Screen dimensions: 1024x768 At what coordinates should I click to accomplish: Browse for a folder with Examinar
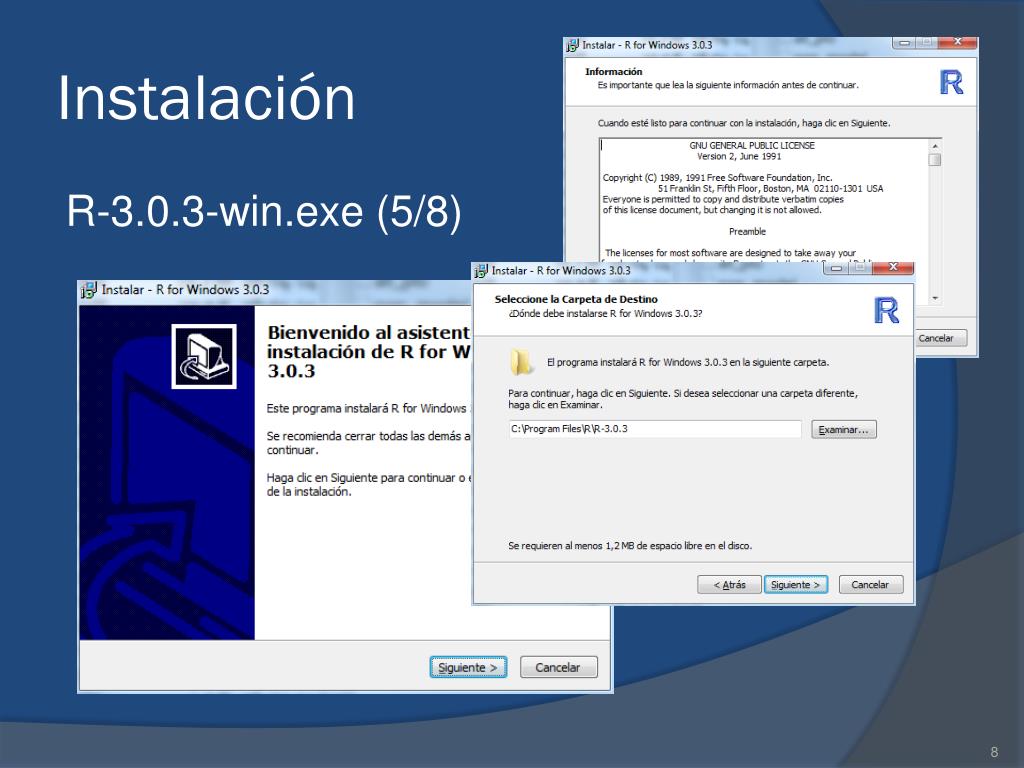(x=844, y=429)
